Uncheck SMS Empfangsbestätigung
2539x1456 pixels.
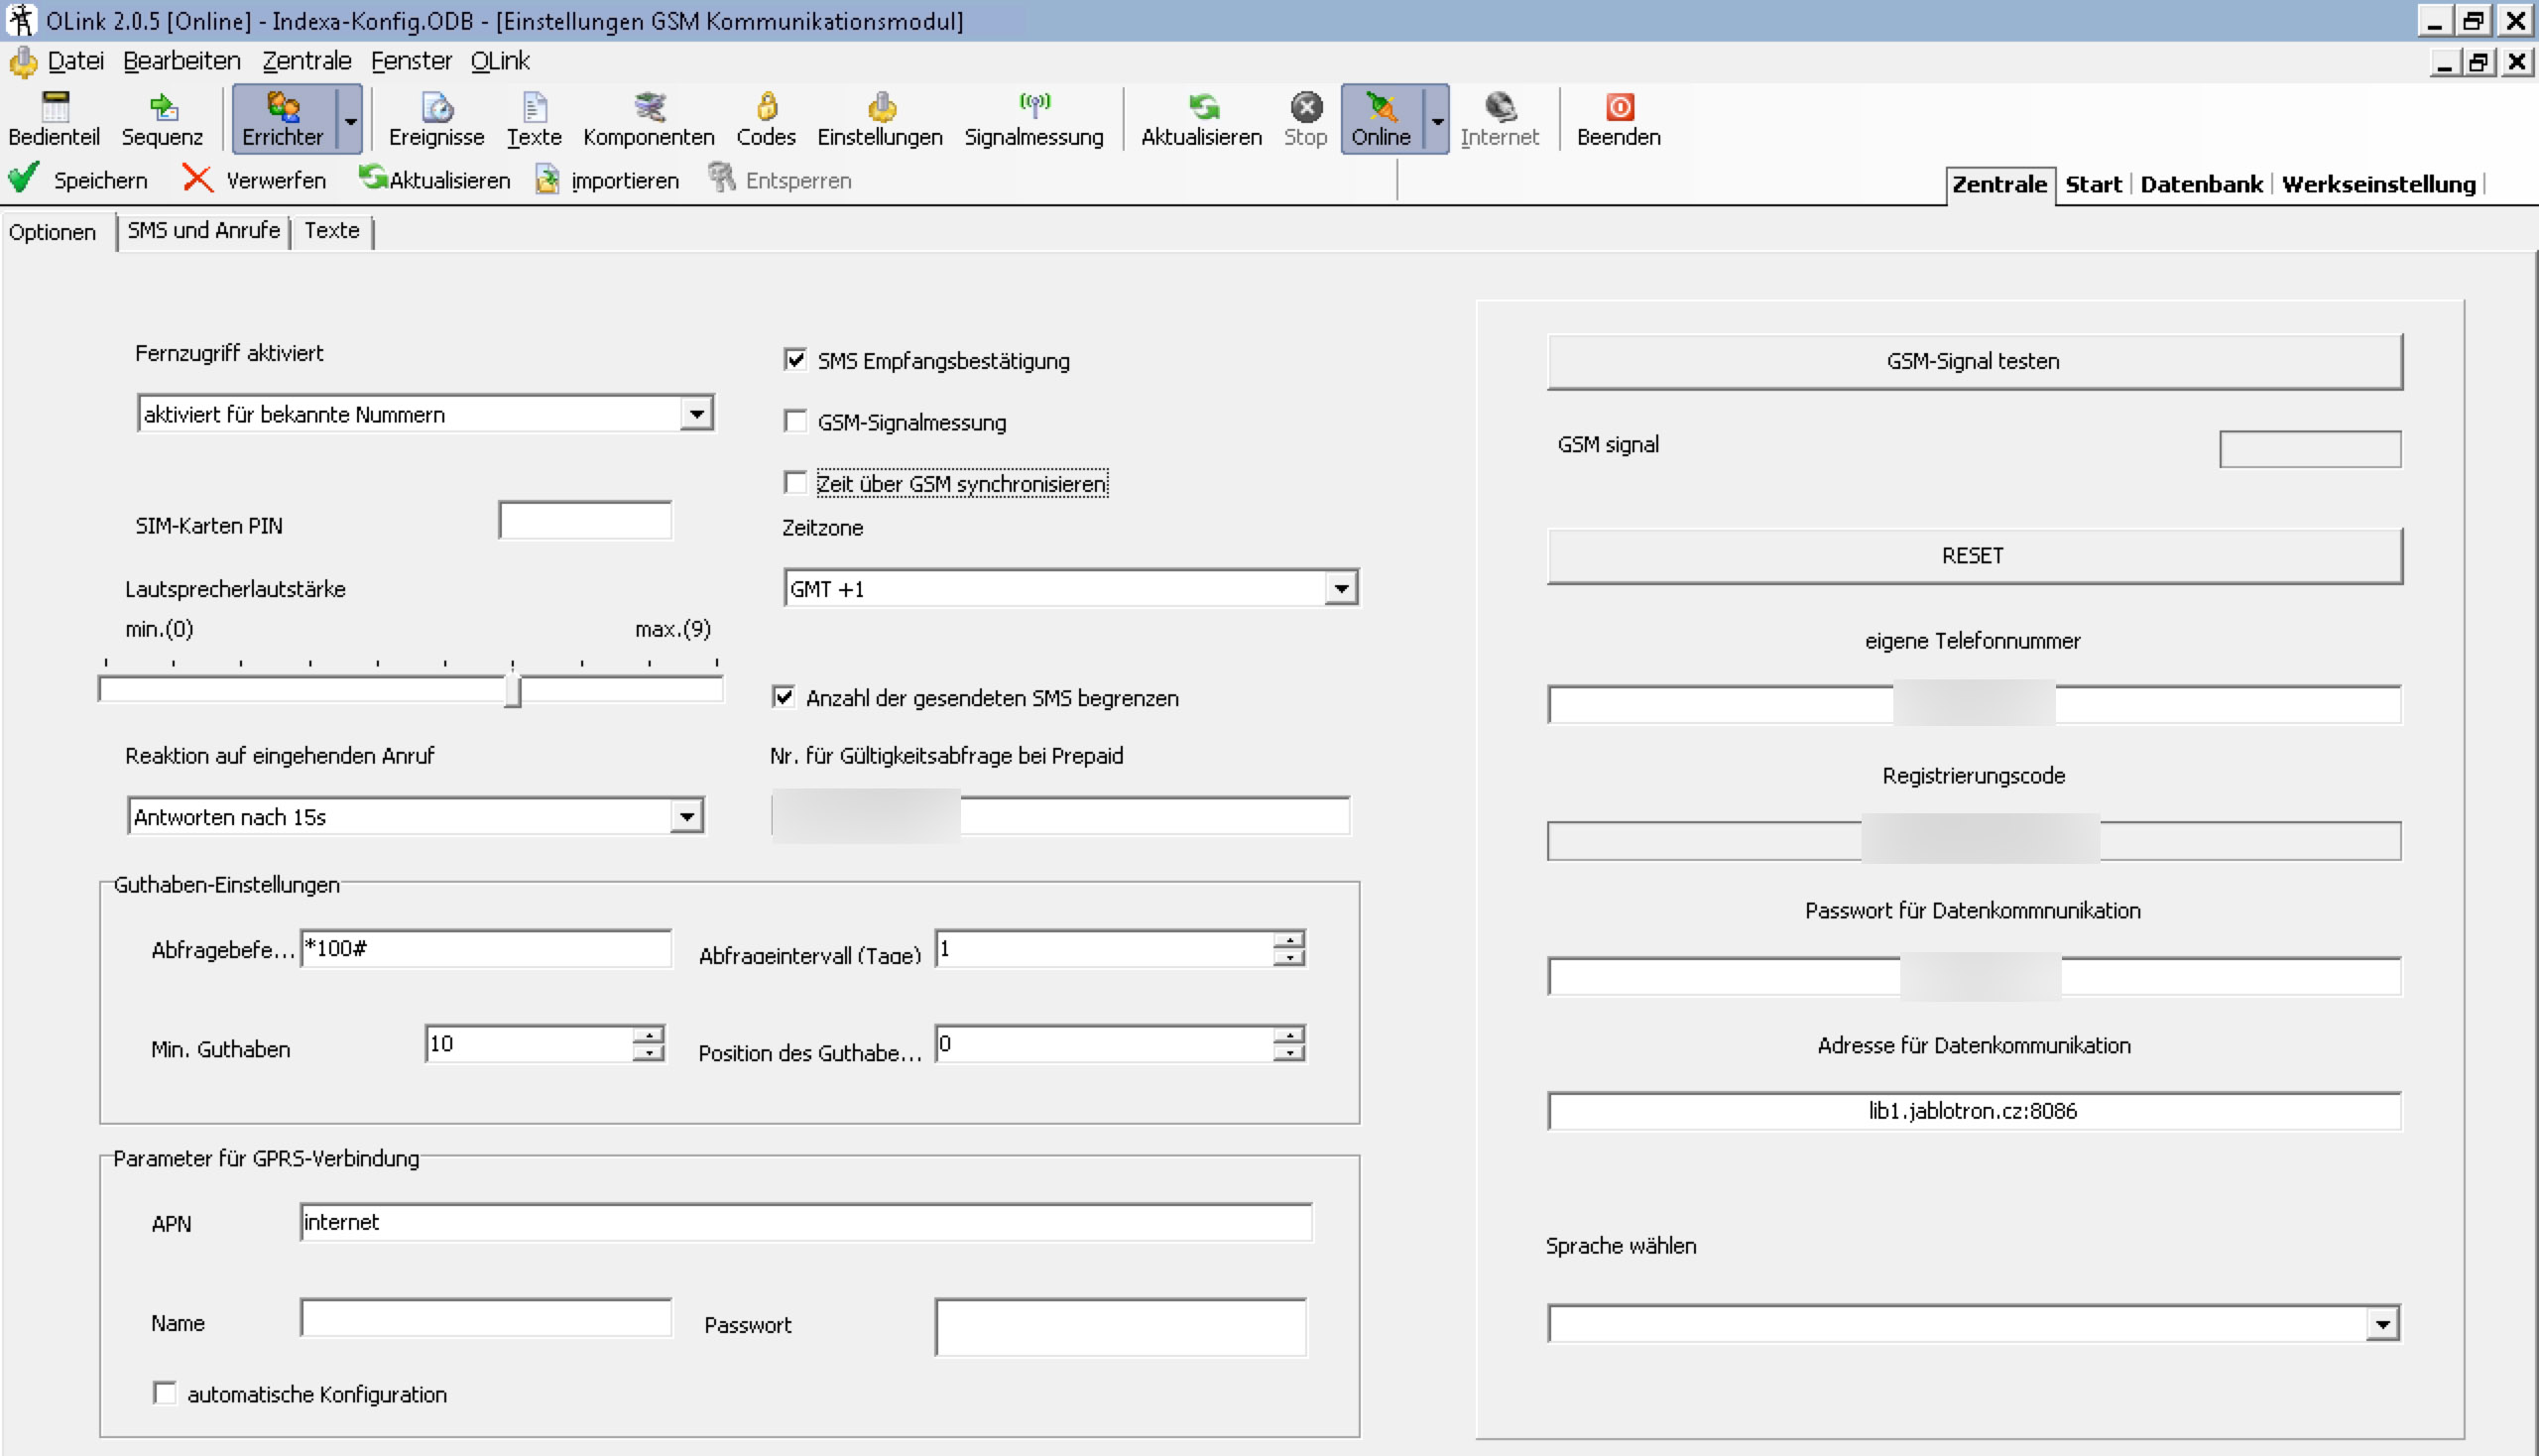pos(795,360)
